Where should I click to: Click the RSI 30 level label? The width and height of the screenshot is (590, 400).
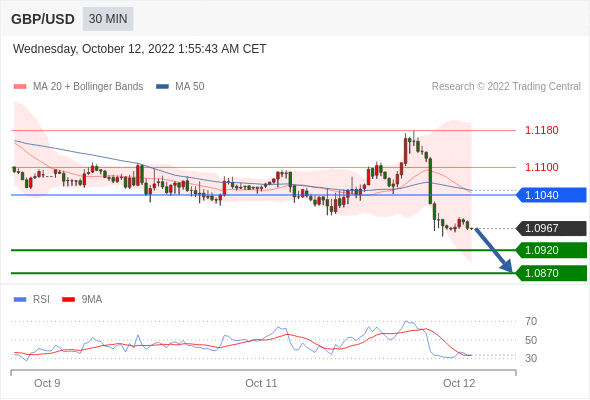[531, 358]
